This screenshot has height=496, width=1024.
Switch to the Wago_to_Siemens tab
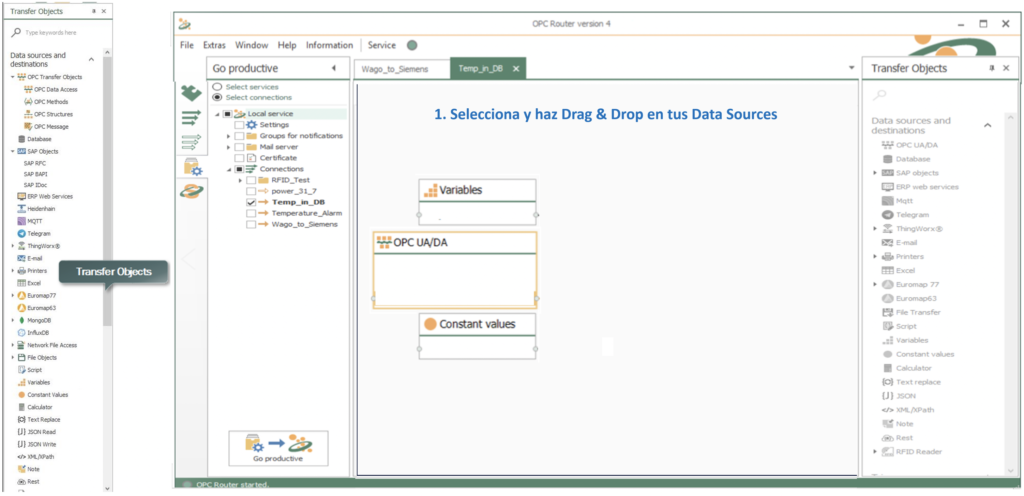(403, 69)
